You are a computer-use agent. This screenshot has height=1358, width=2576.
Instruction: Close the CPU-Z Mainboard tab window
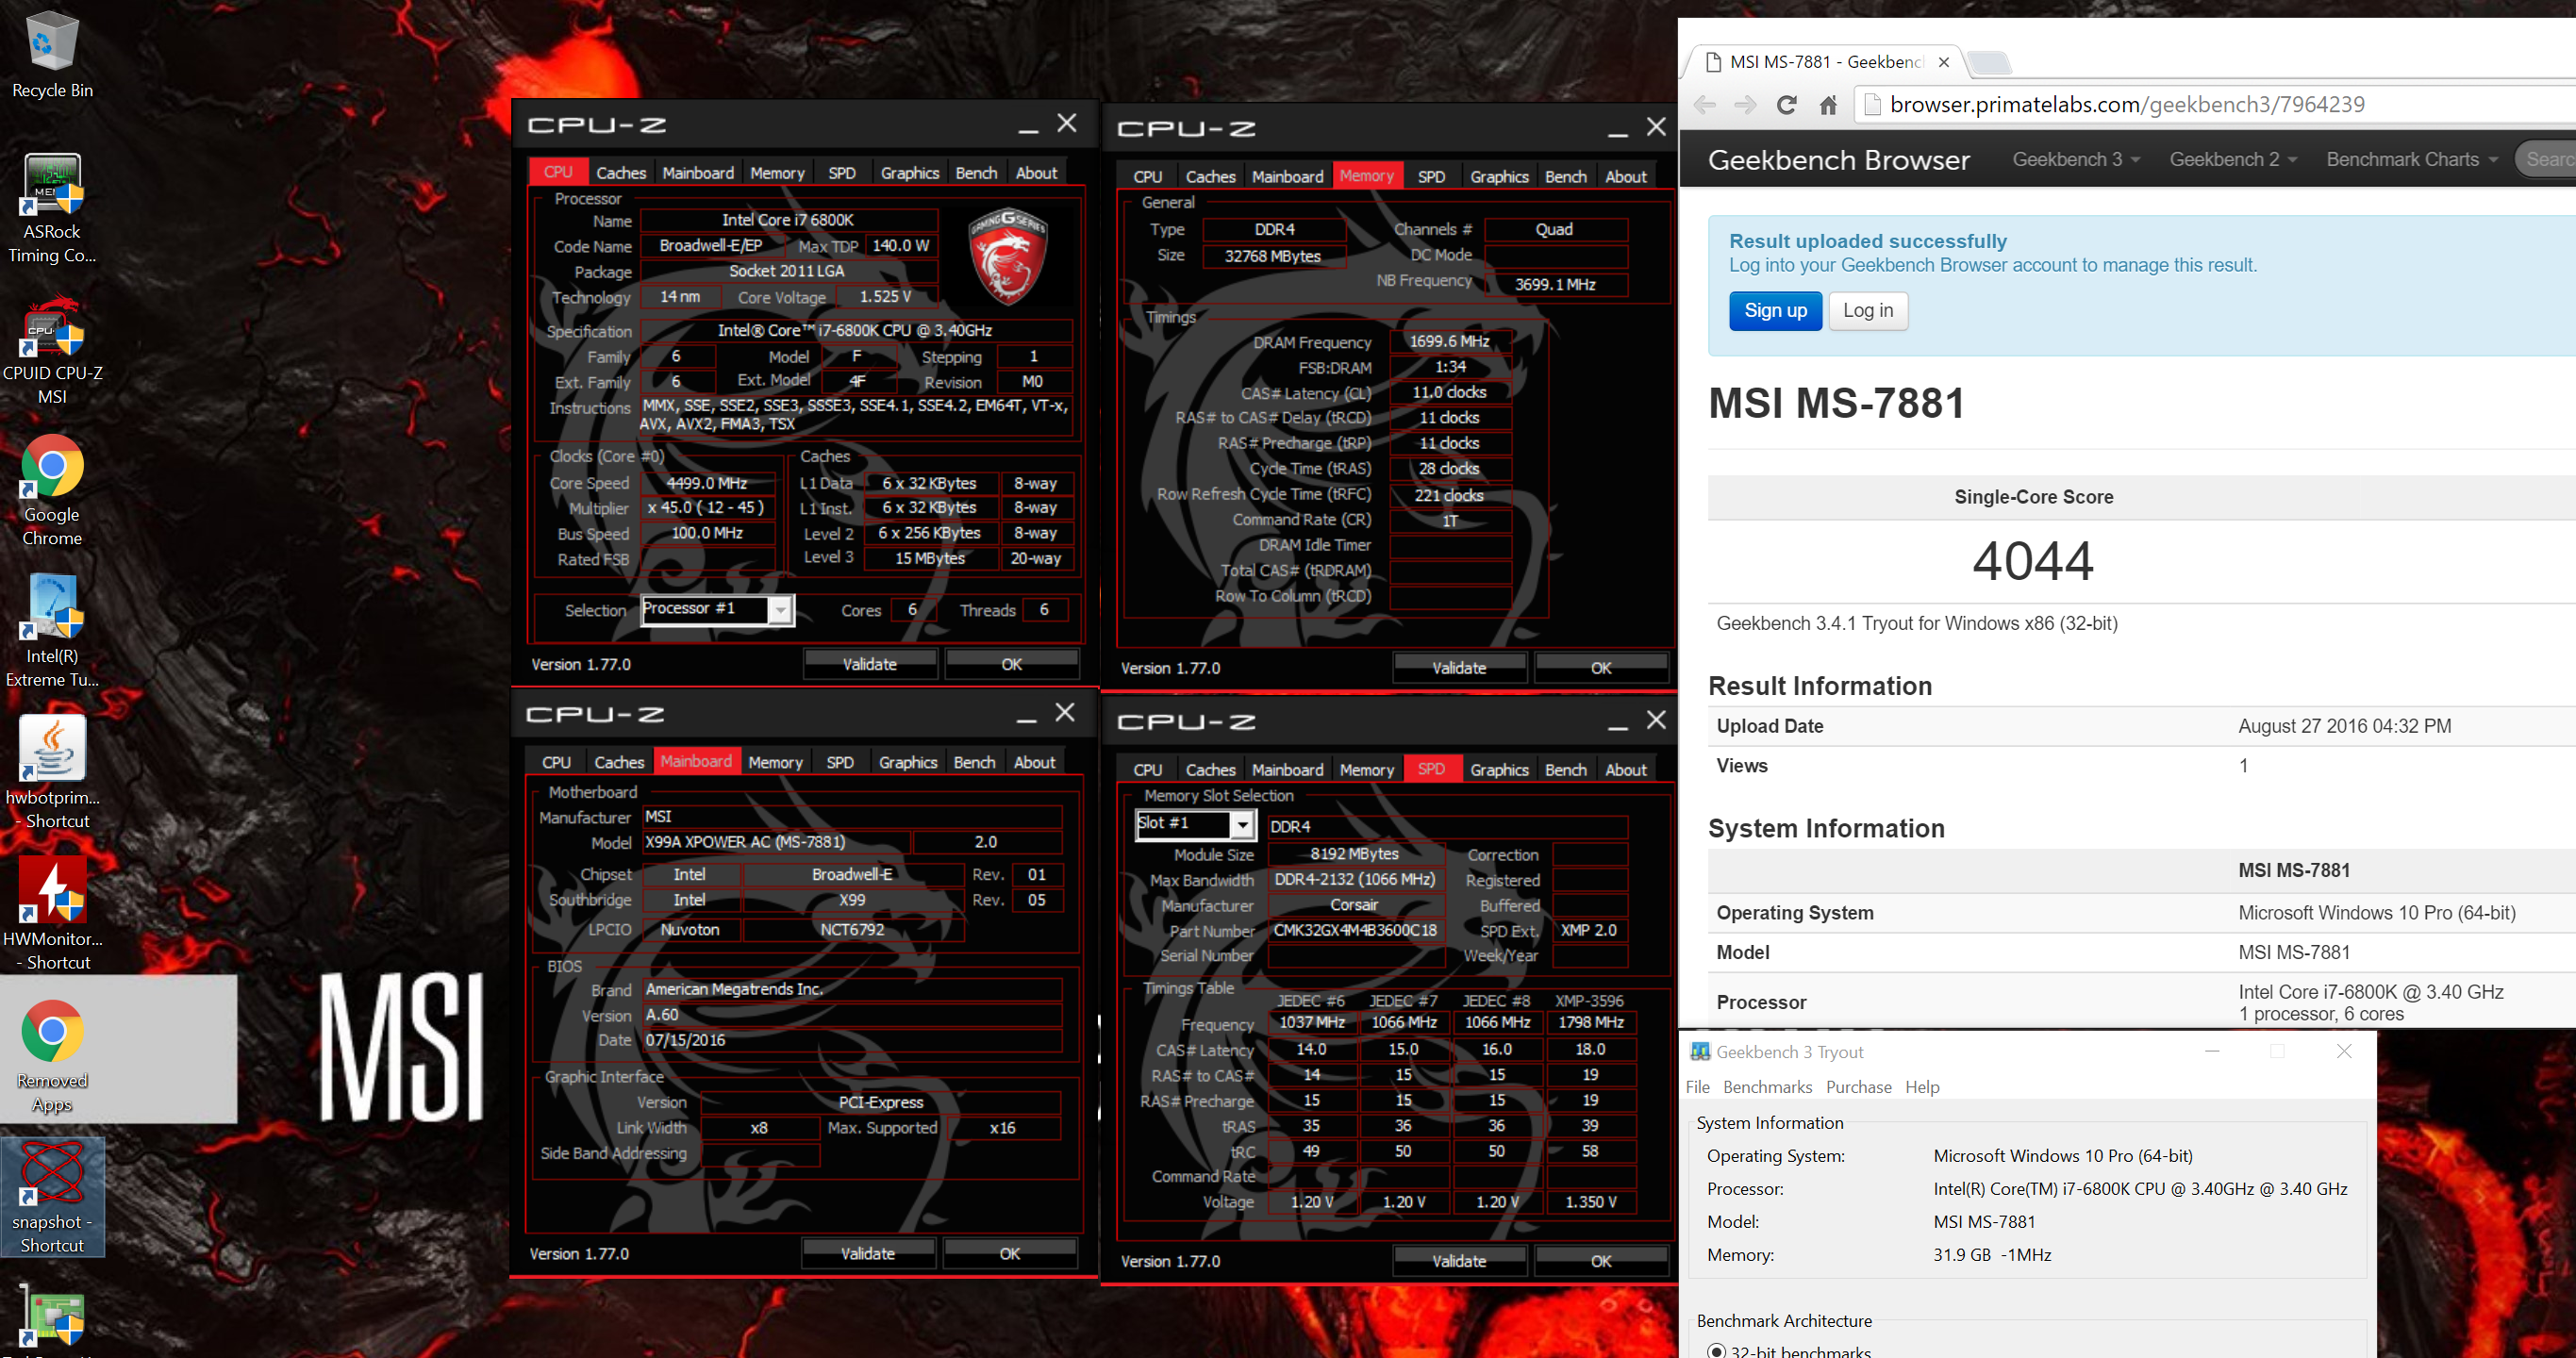[1065, 713]
